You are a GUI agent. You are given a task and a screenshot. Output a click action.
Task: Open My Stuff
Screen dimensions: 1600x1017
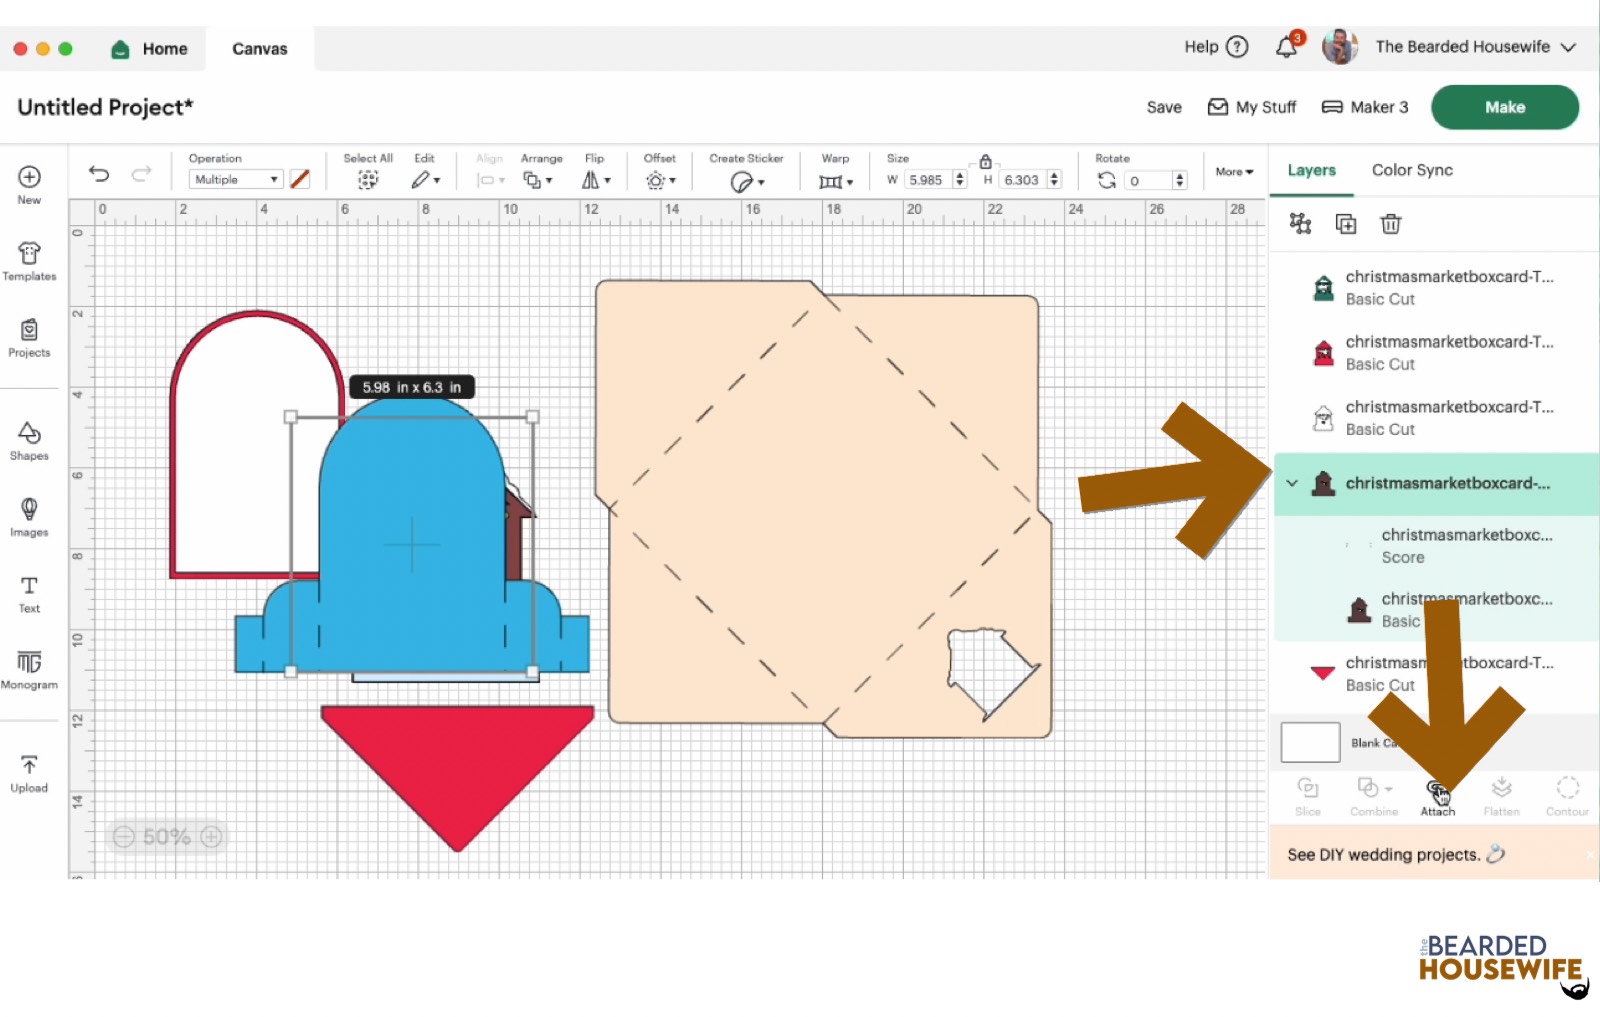click(1252, 107)
